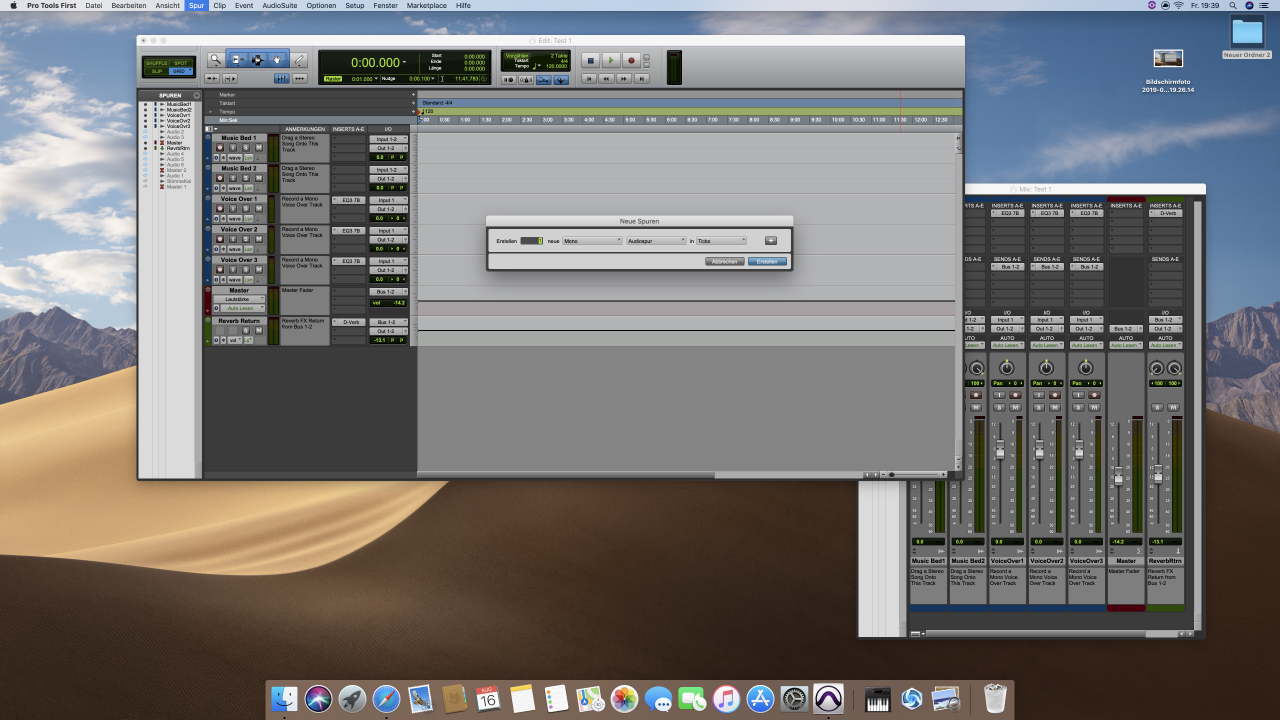Open EQ3 7B insert on Voice Over 1
1280x720 pixels.
click(x=349, y=200)
